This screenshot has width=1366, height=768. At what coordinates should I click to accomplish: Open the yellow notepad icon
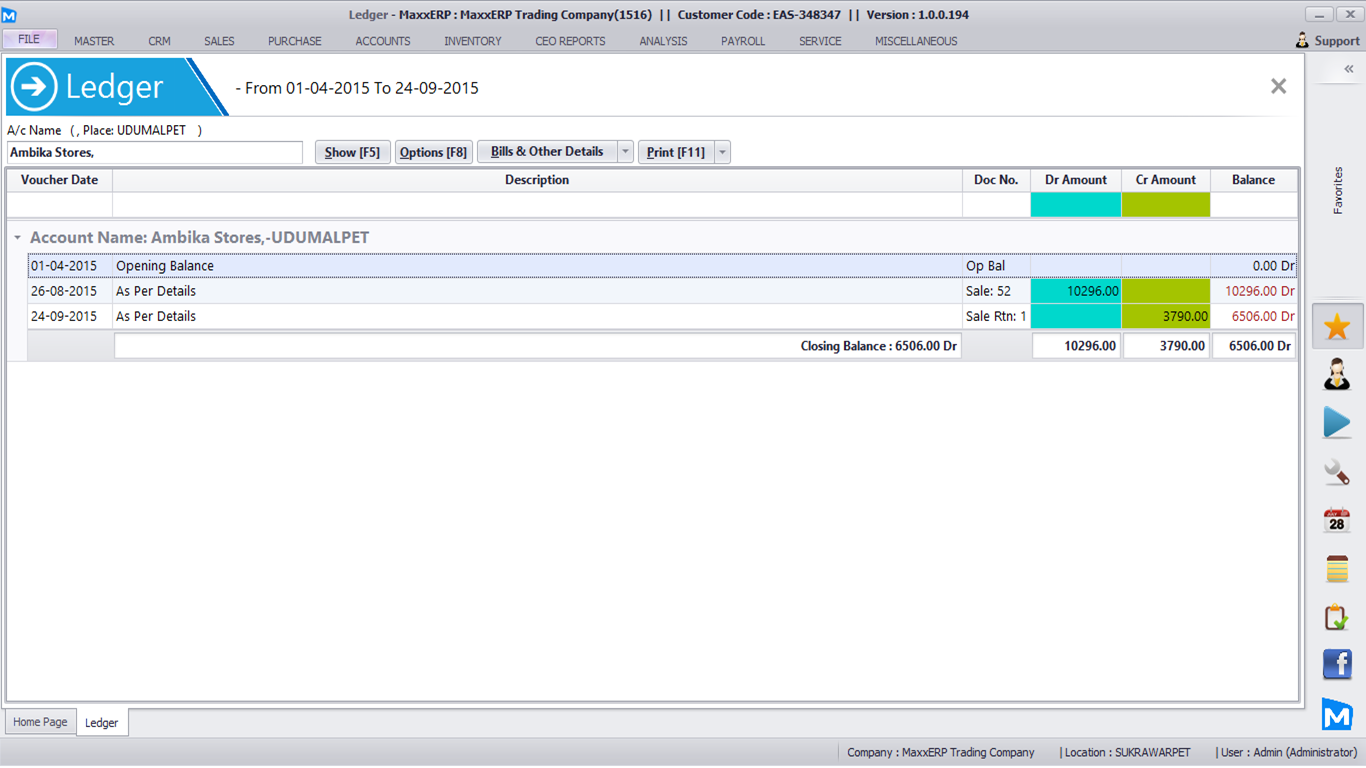pos(1337,568)
